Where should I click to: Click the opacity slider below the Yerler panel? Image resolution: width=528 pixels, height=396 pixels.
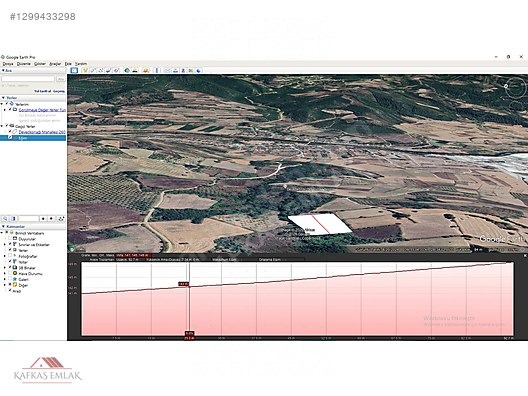29,219
